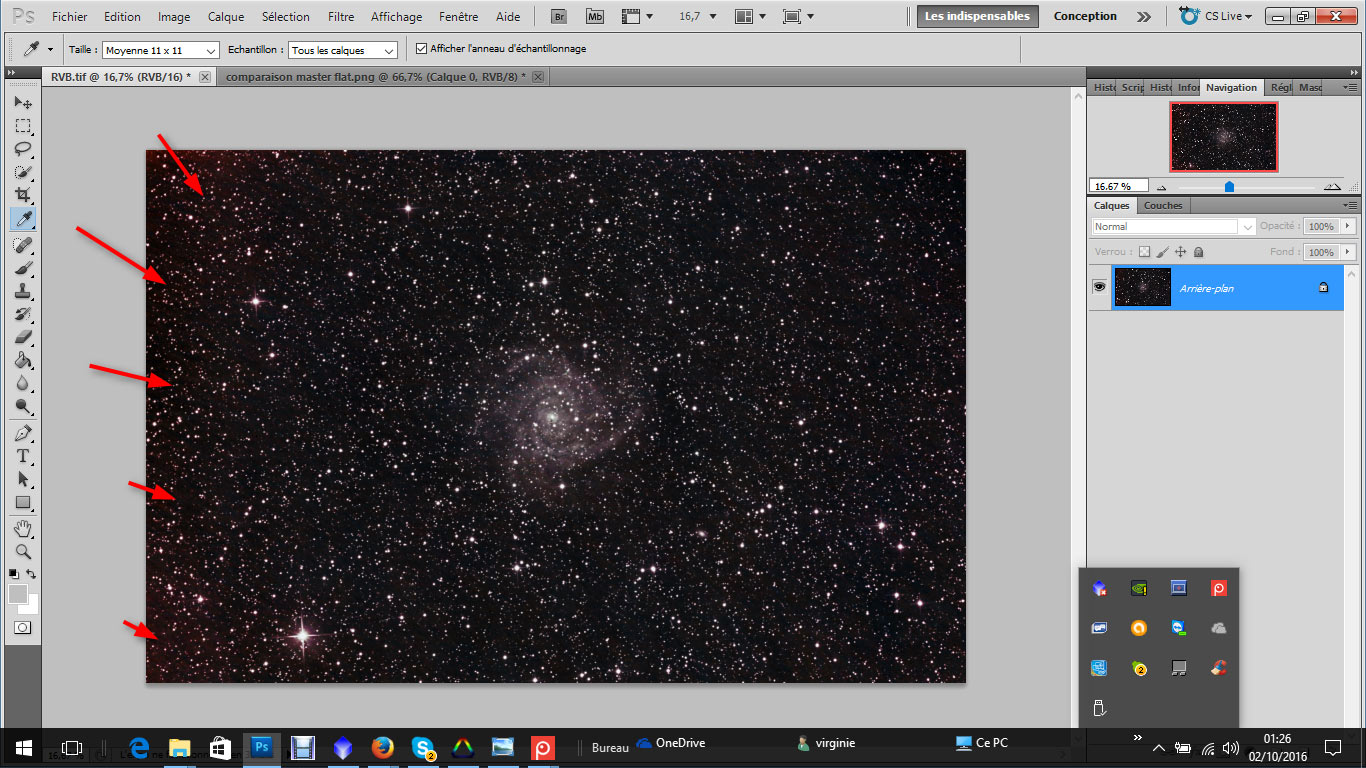Open the Taille sample size dropdown
This screenshot has height=768, width=1366.
160,50
